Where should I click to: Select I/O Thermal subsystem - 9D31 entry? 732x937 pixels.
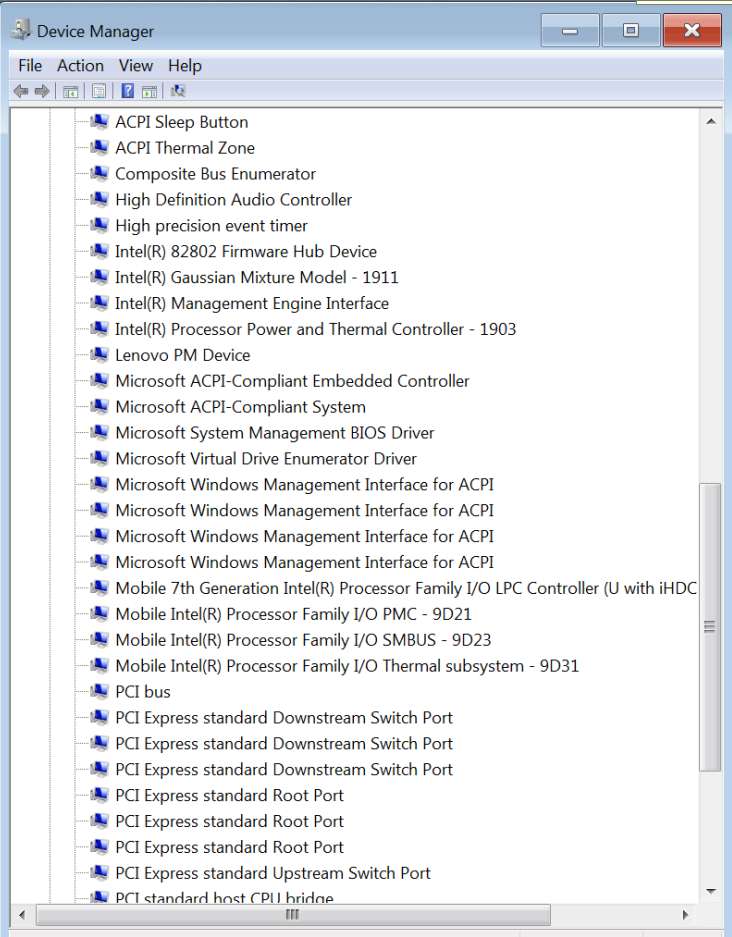347,666
